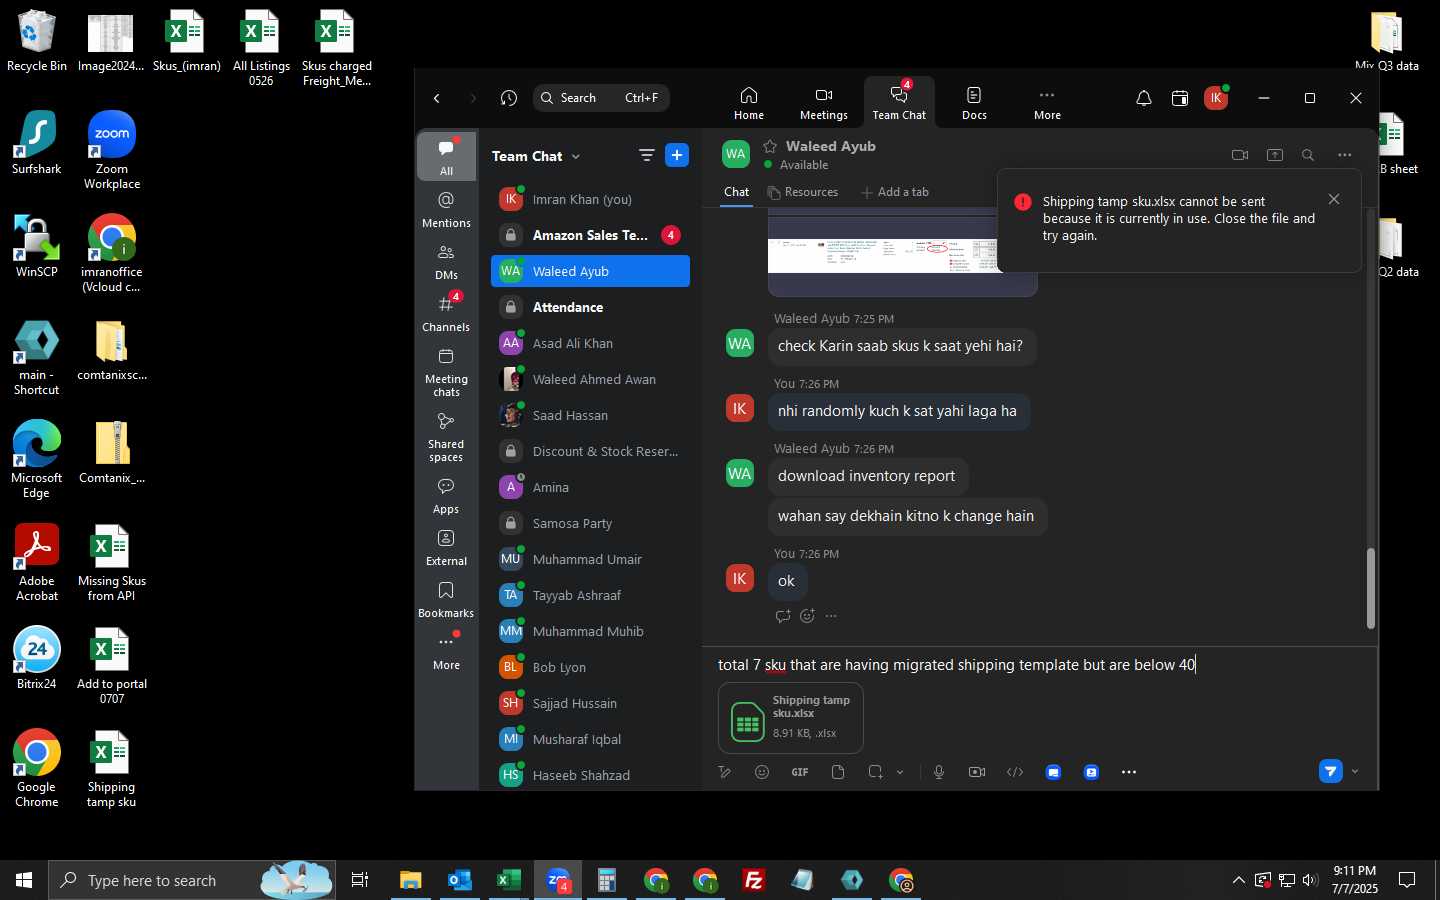Search within the Waleed Ayub chat

click(1308, 155)
